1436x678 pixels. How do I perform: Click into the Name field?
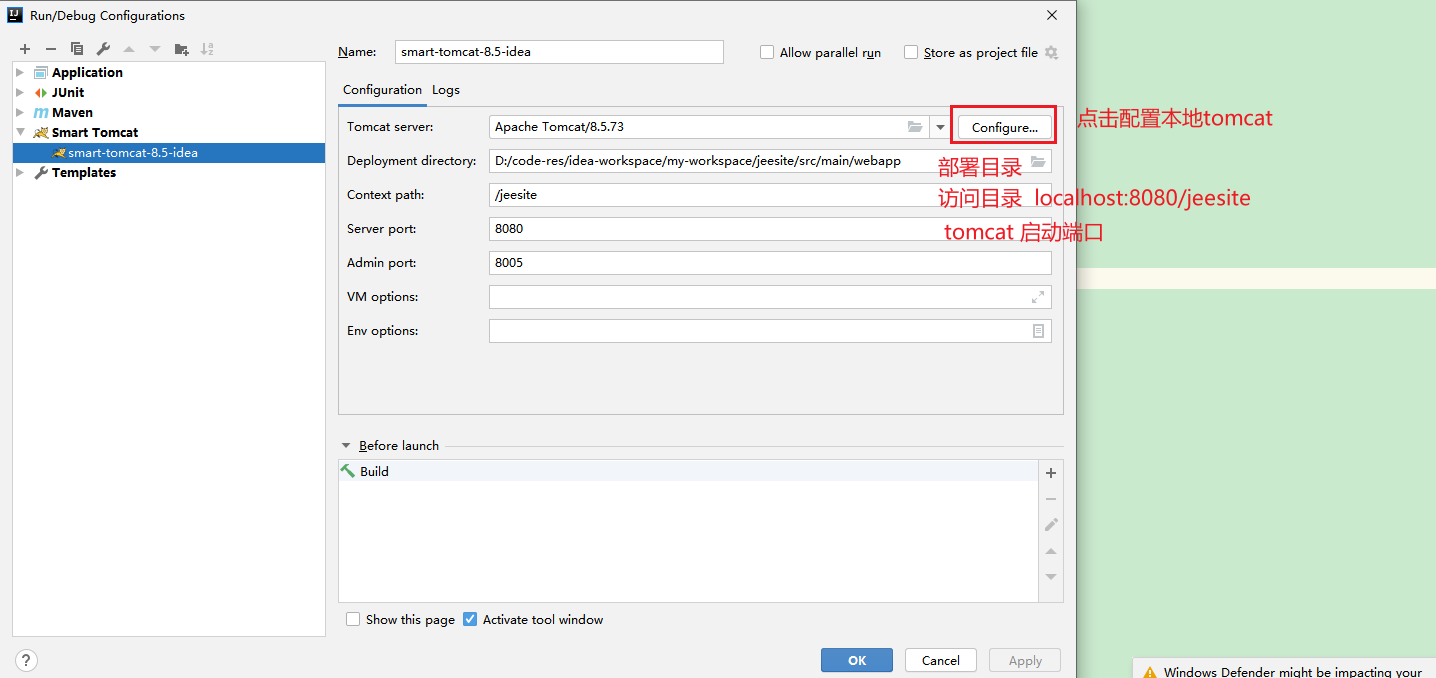pos(558,52)
